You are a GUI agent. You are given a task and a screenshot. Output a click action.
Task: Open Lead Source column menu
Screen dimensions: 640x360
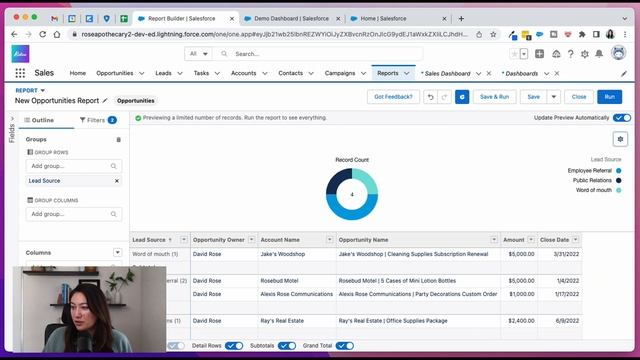click(x=184, y=240)
